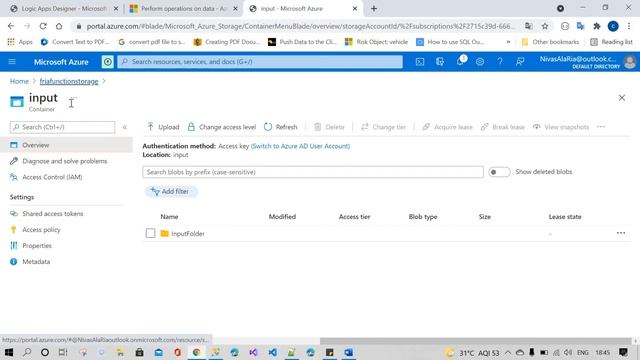Sort by the Modified column header
Screen dimensions: 640x360
[282, 217]
